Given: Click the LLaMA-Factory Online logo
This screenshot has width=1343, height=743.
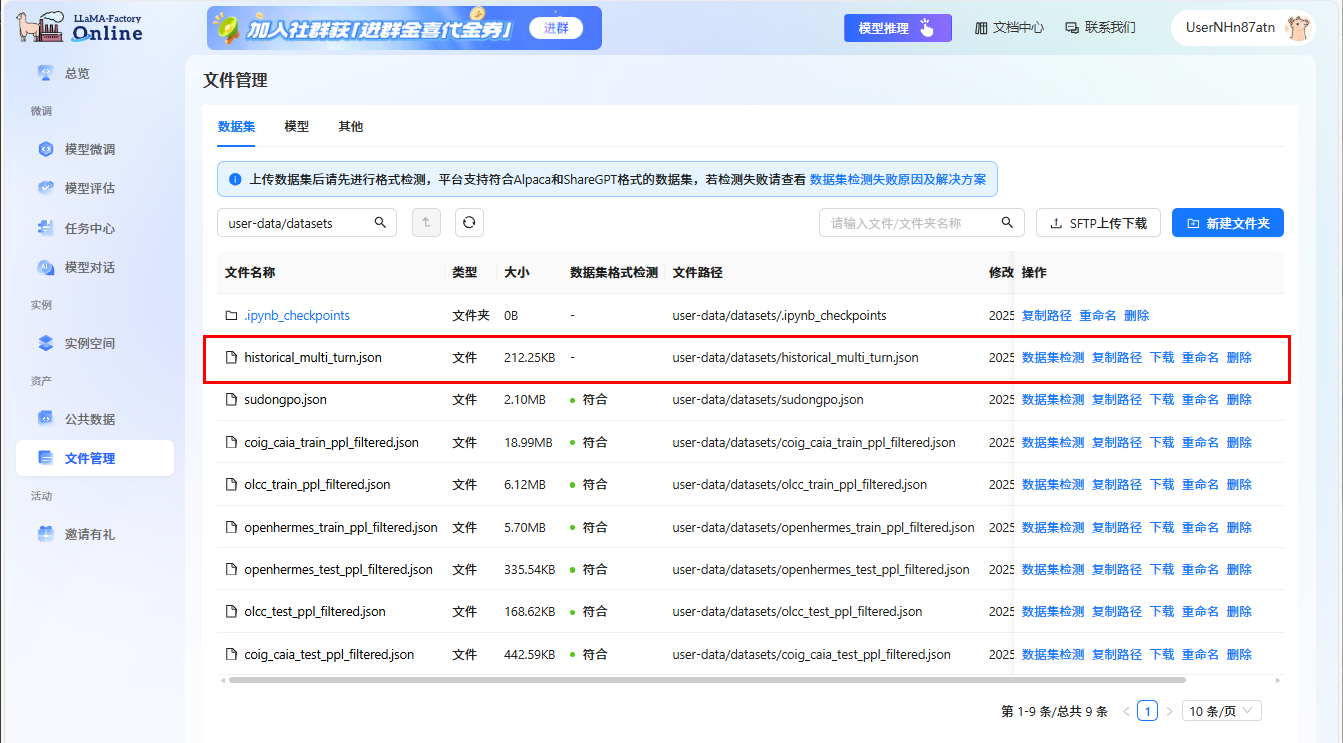Looking at the screenshot, I should point(80,27).
